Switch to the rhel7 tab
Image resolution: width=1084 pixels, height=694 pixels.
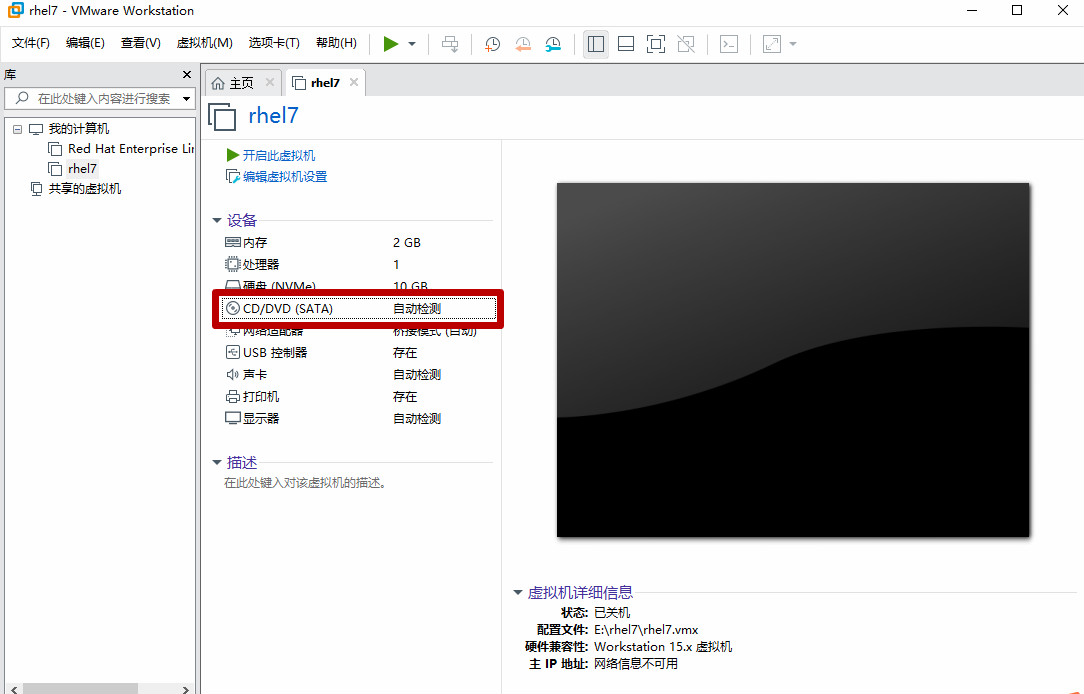point(325,83)
